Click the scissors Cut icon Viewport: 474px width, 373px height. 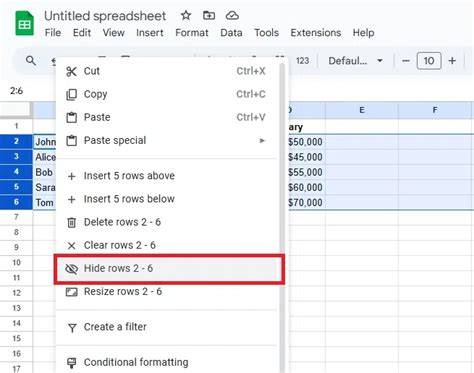coord(71,71)
